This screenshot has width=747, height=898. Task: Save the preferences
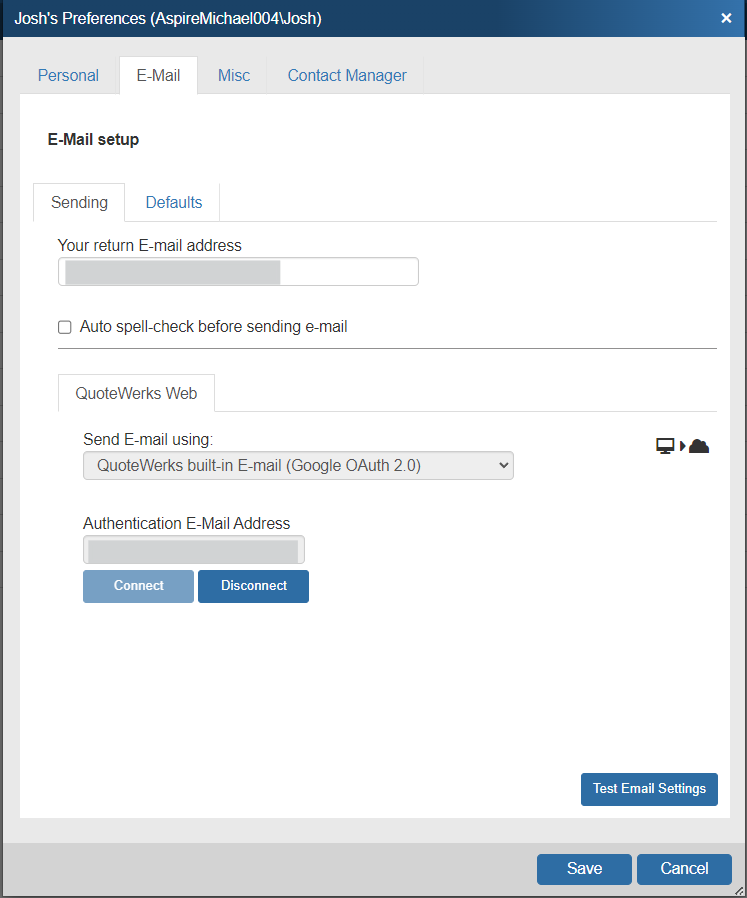(x=584, y=869)
